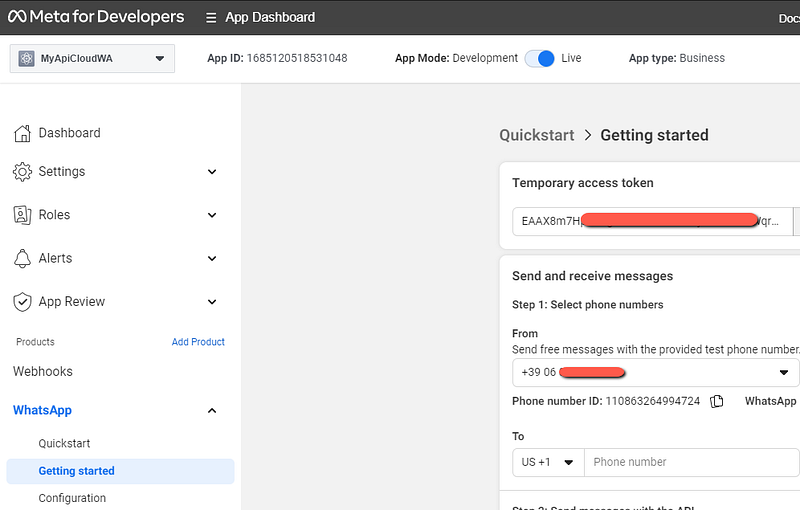Copy the Phone number ID

pos(717,401)
